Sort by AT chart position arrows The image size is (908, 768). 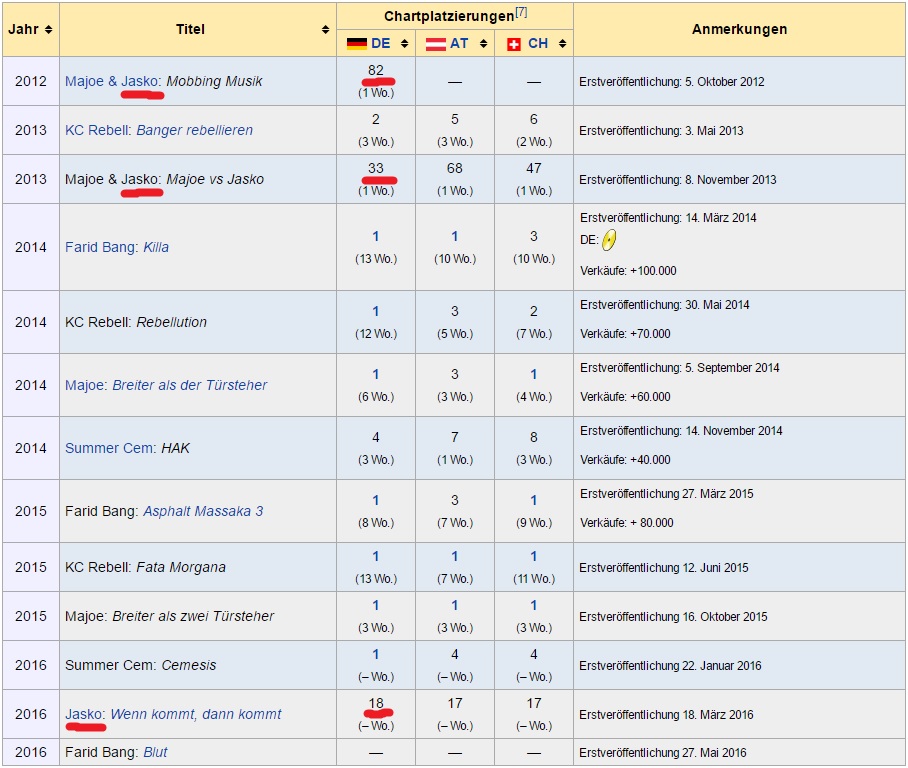(484, 43)
